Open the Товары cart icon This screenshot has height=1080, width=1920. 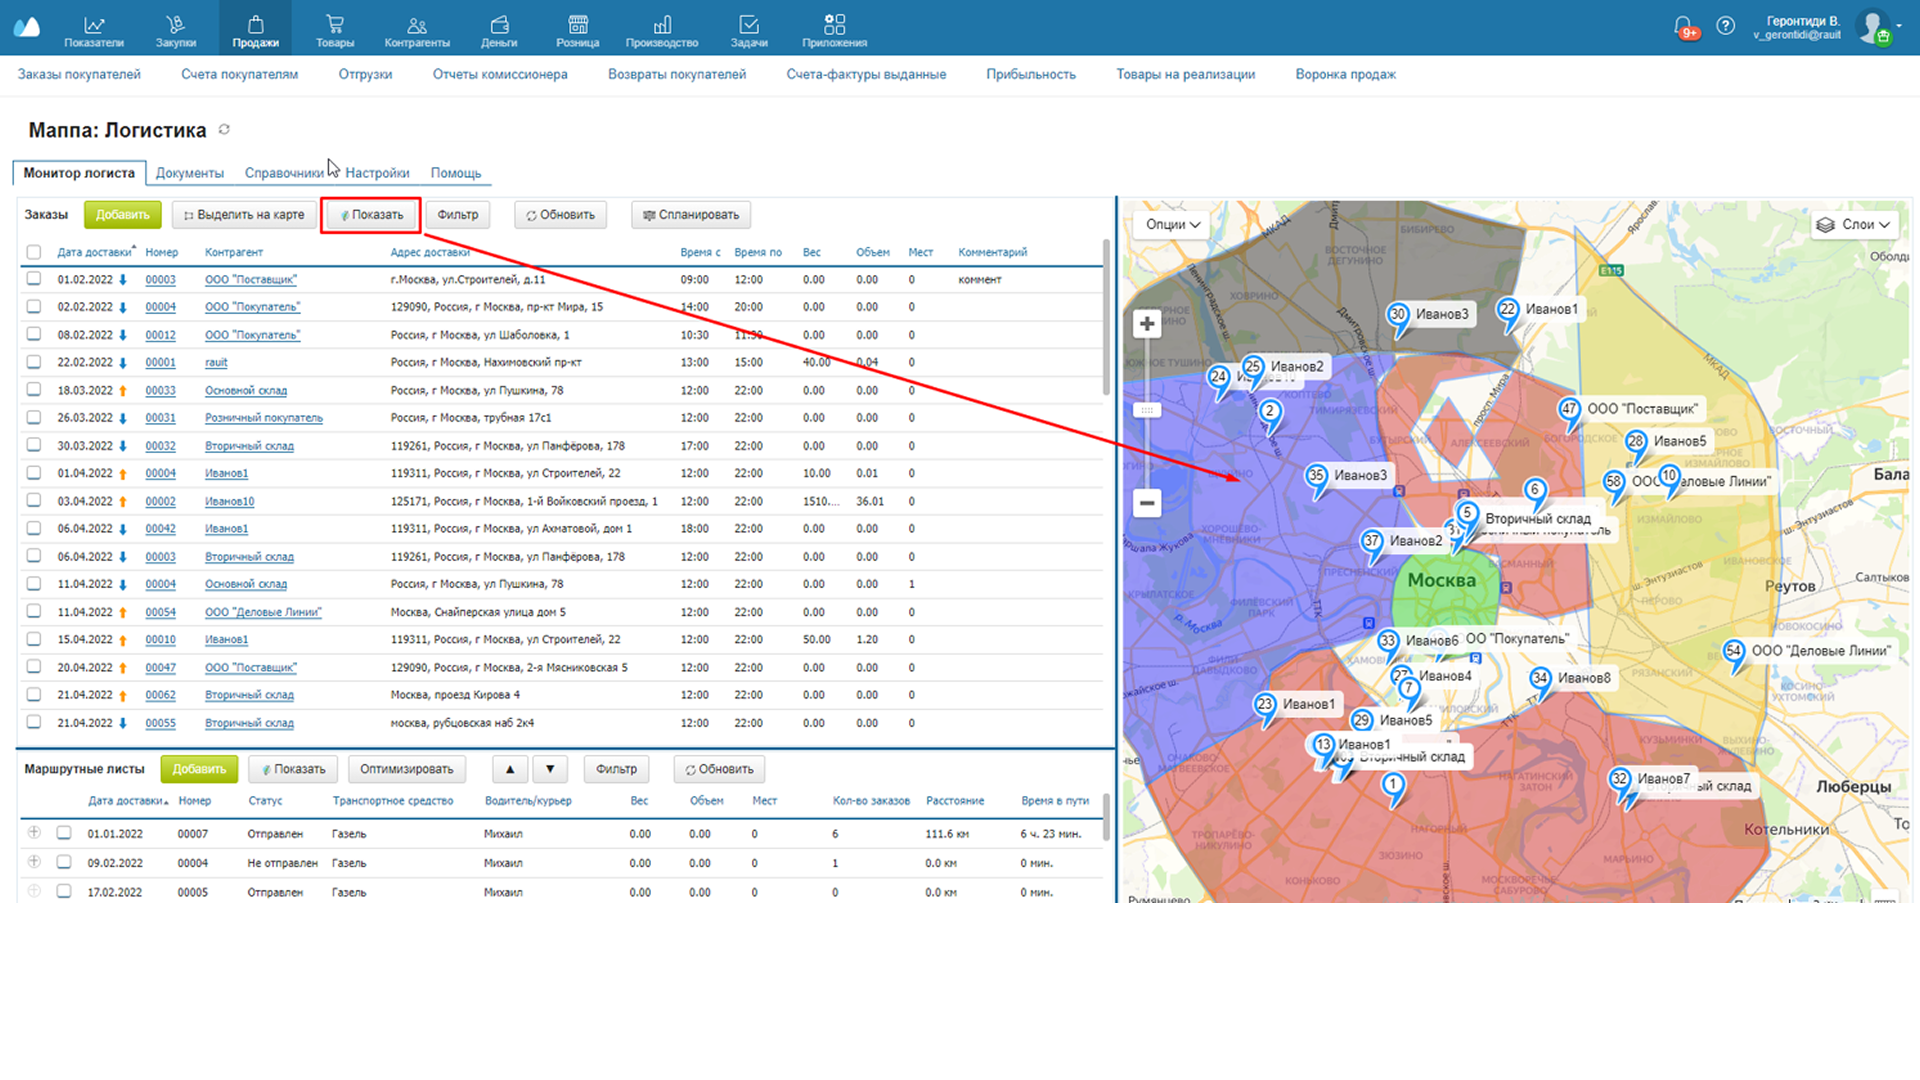coord(335,24)
